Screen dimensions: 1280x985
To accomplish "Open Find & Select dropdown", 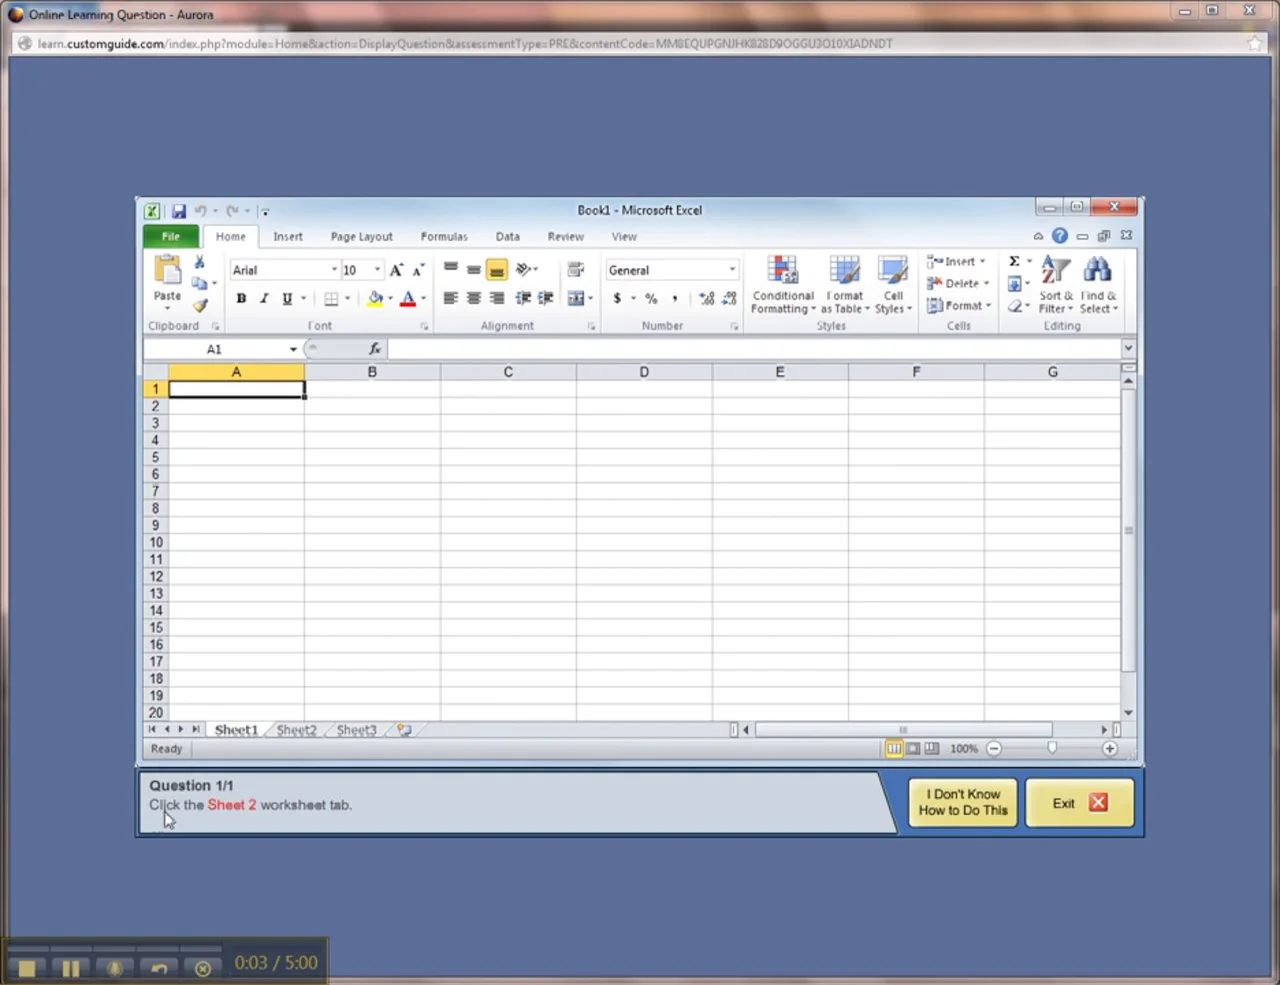I will click(1098, 285).
